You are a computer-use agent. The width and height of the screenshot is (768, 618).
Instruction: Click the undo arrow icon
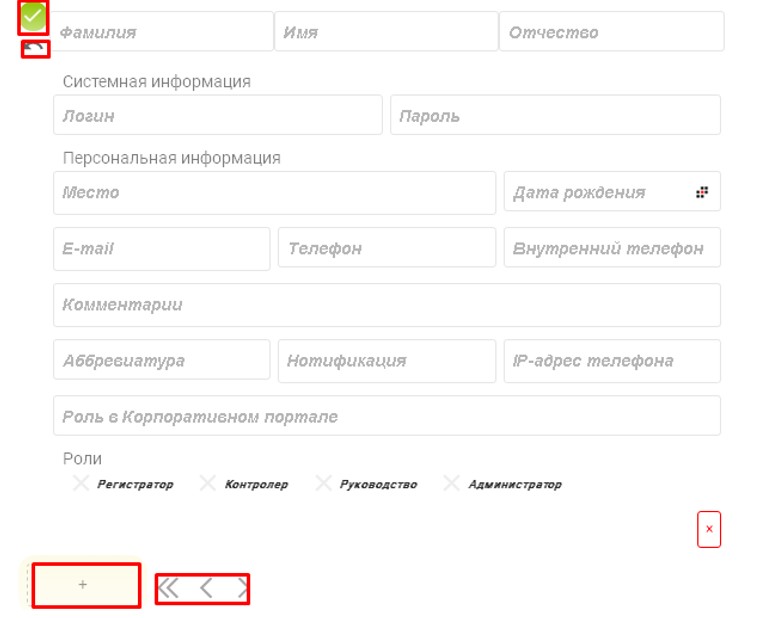(35, 48)
